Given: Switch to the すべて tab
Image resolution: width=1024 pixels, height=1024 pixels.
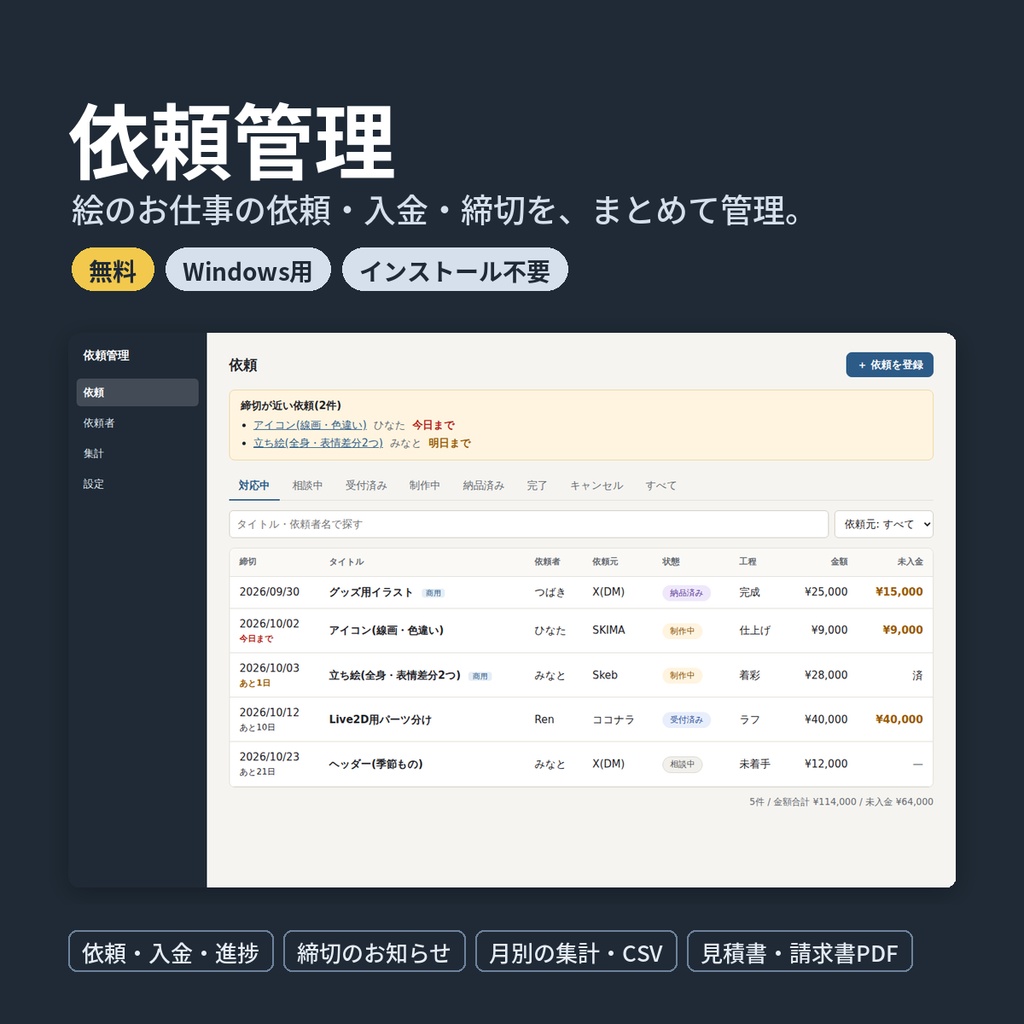Looking at the screenshot, I should tap(661, 485).
